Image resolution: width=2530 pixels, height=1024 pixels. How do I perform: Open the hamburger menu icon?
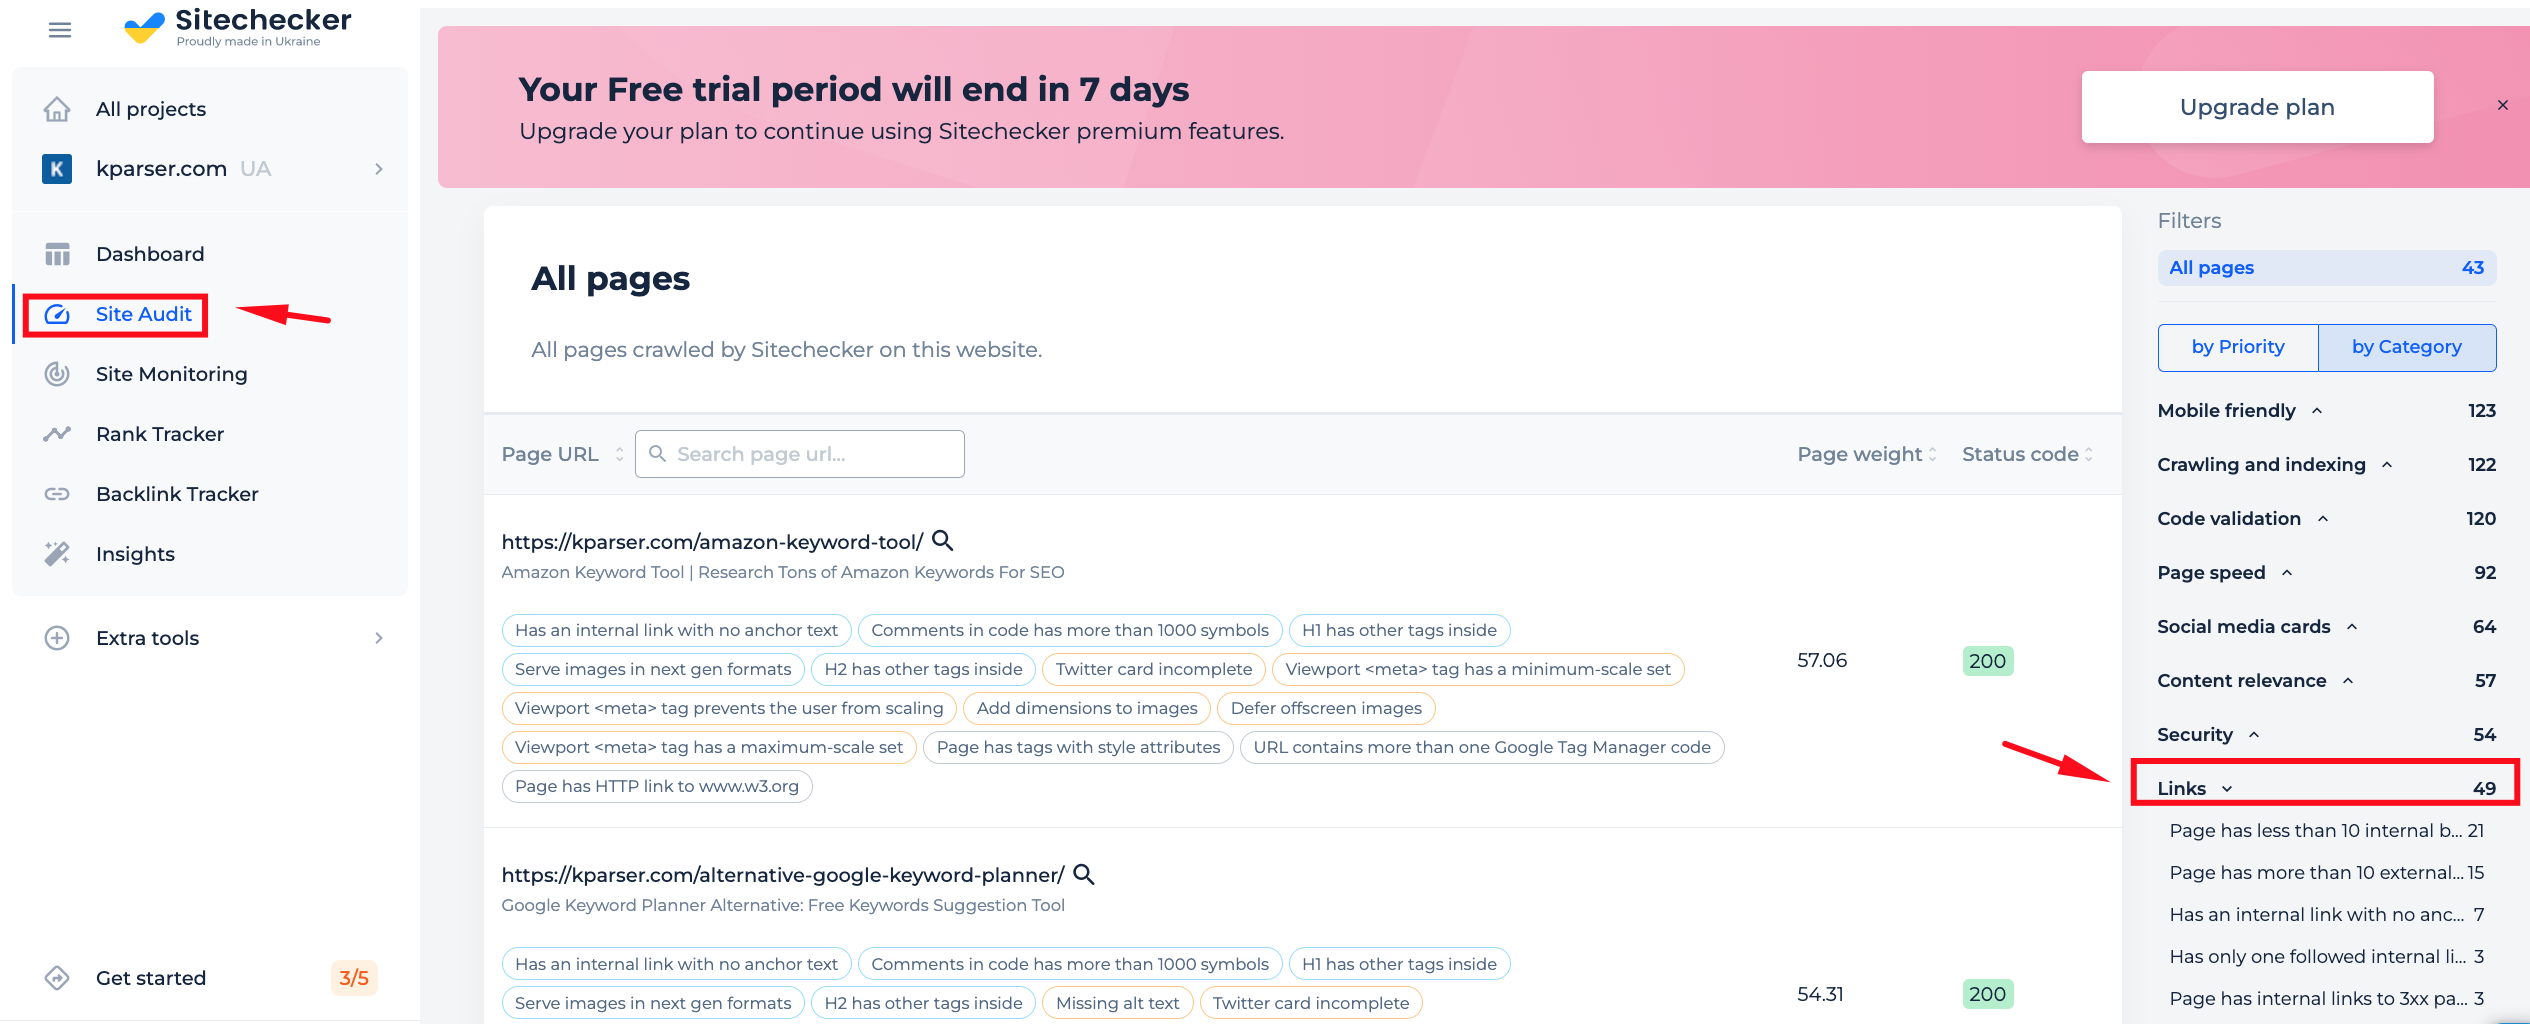pyautogui.click(x=60, y=30)
